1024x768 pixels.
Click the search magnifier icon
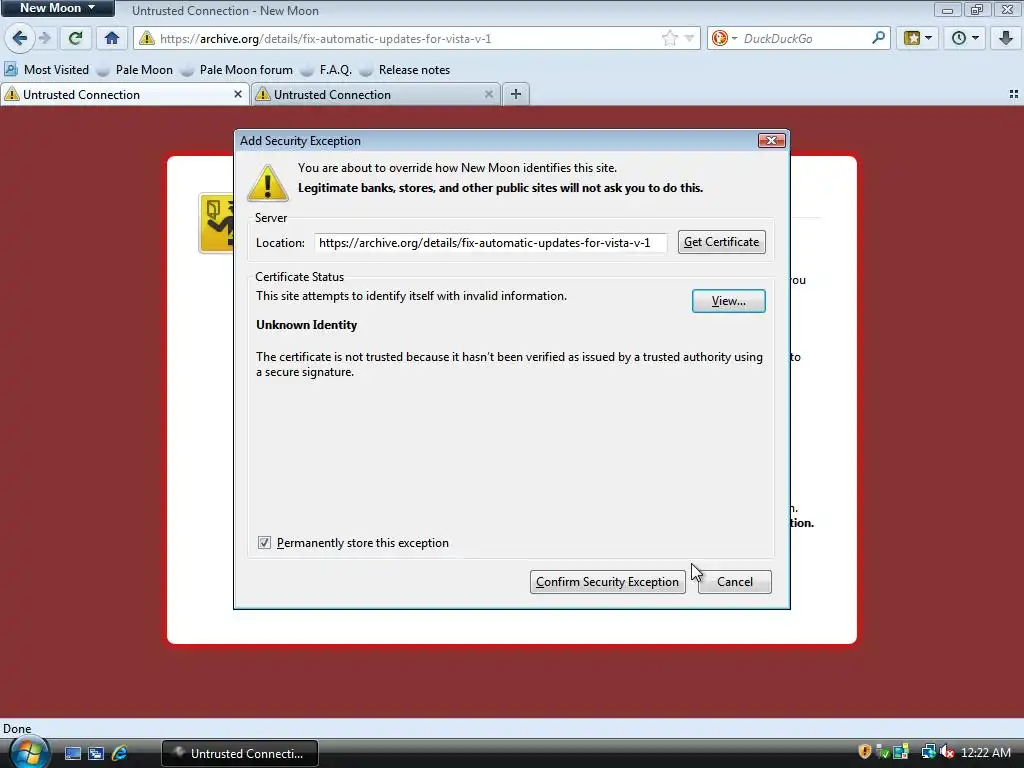[878, 38]
